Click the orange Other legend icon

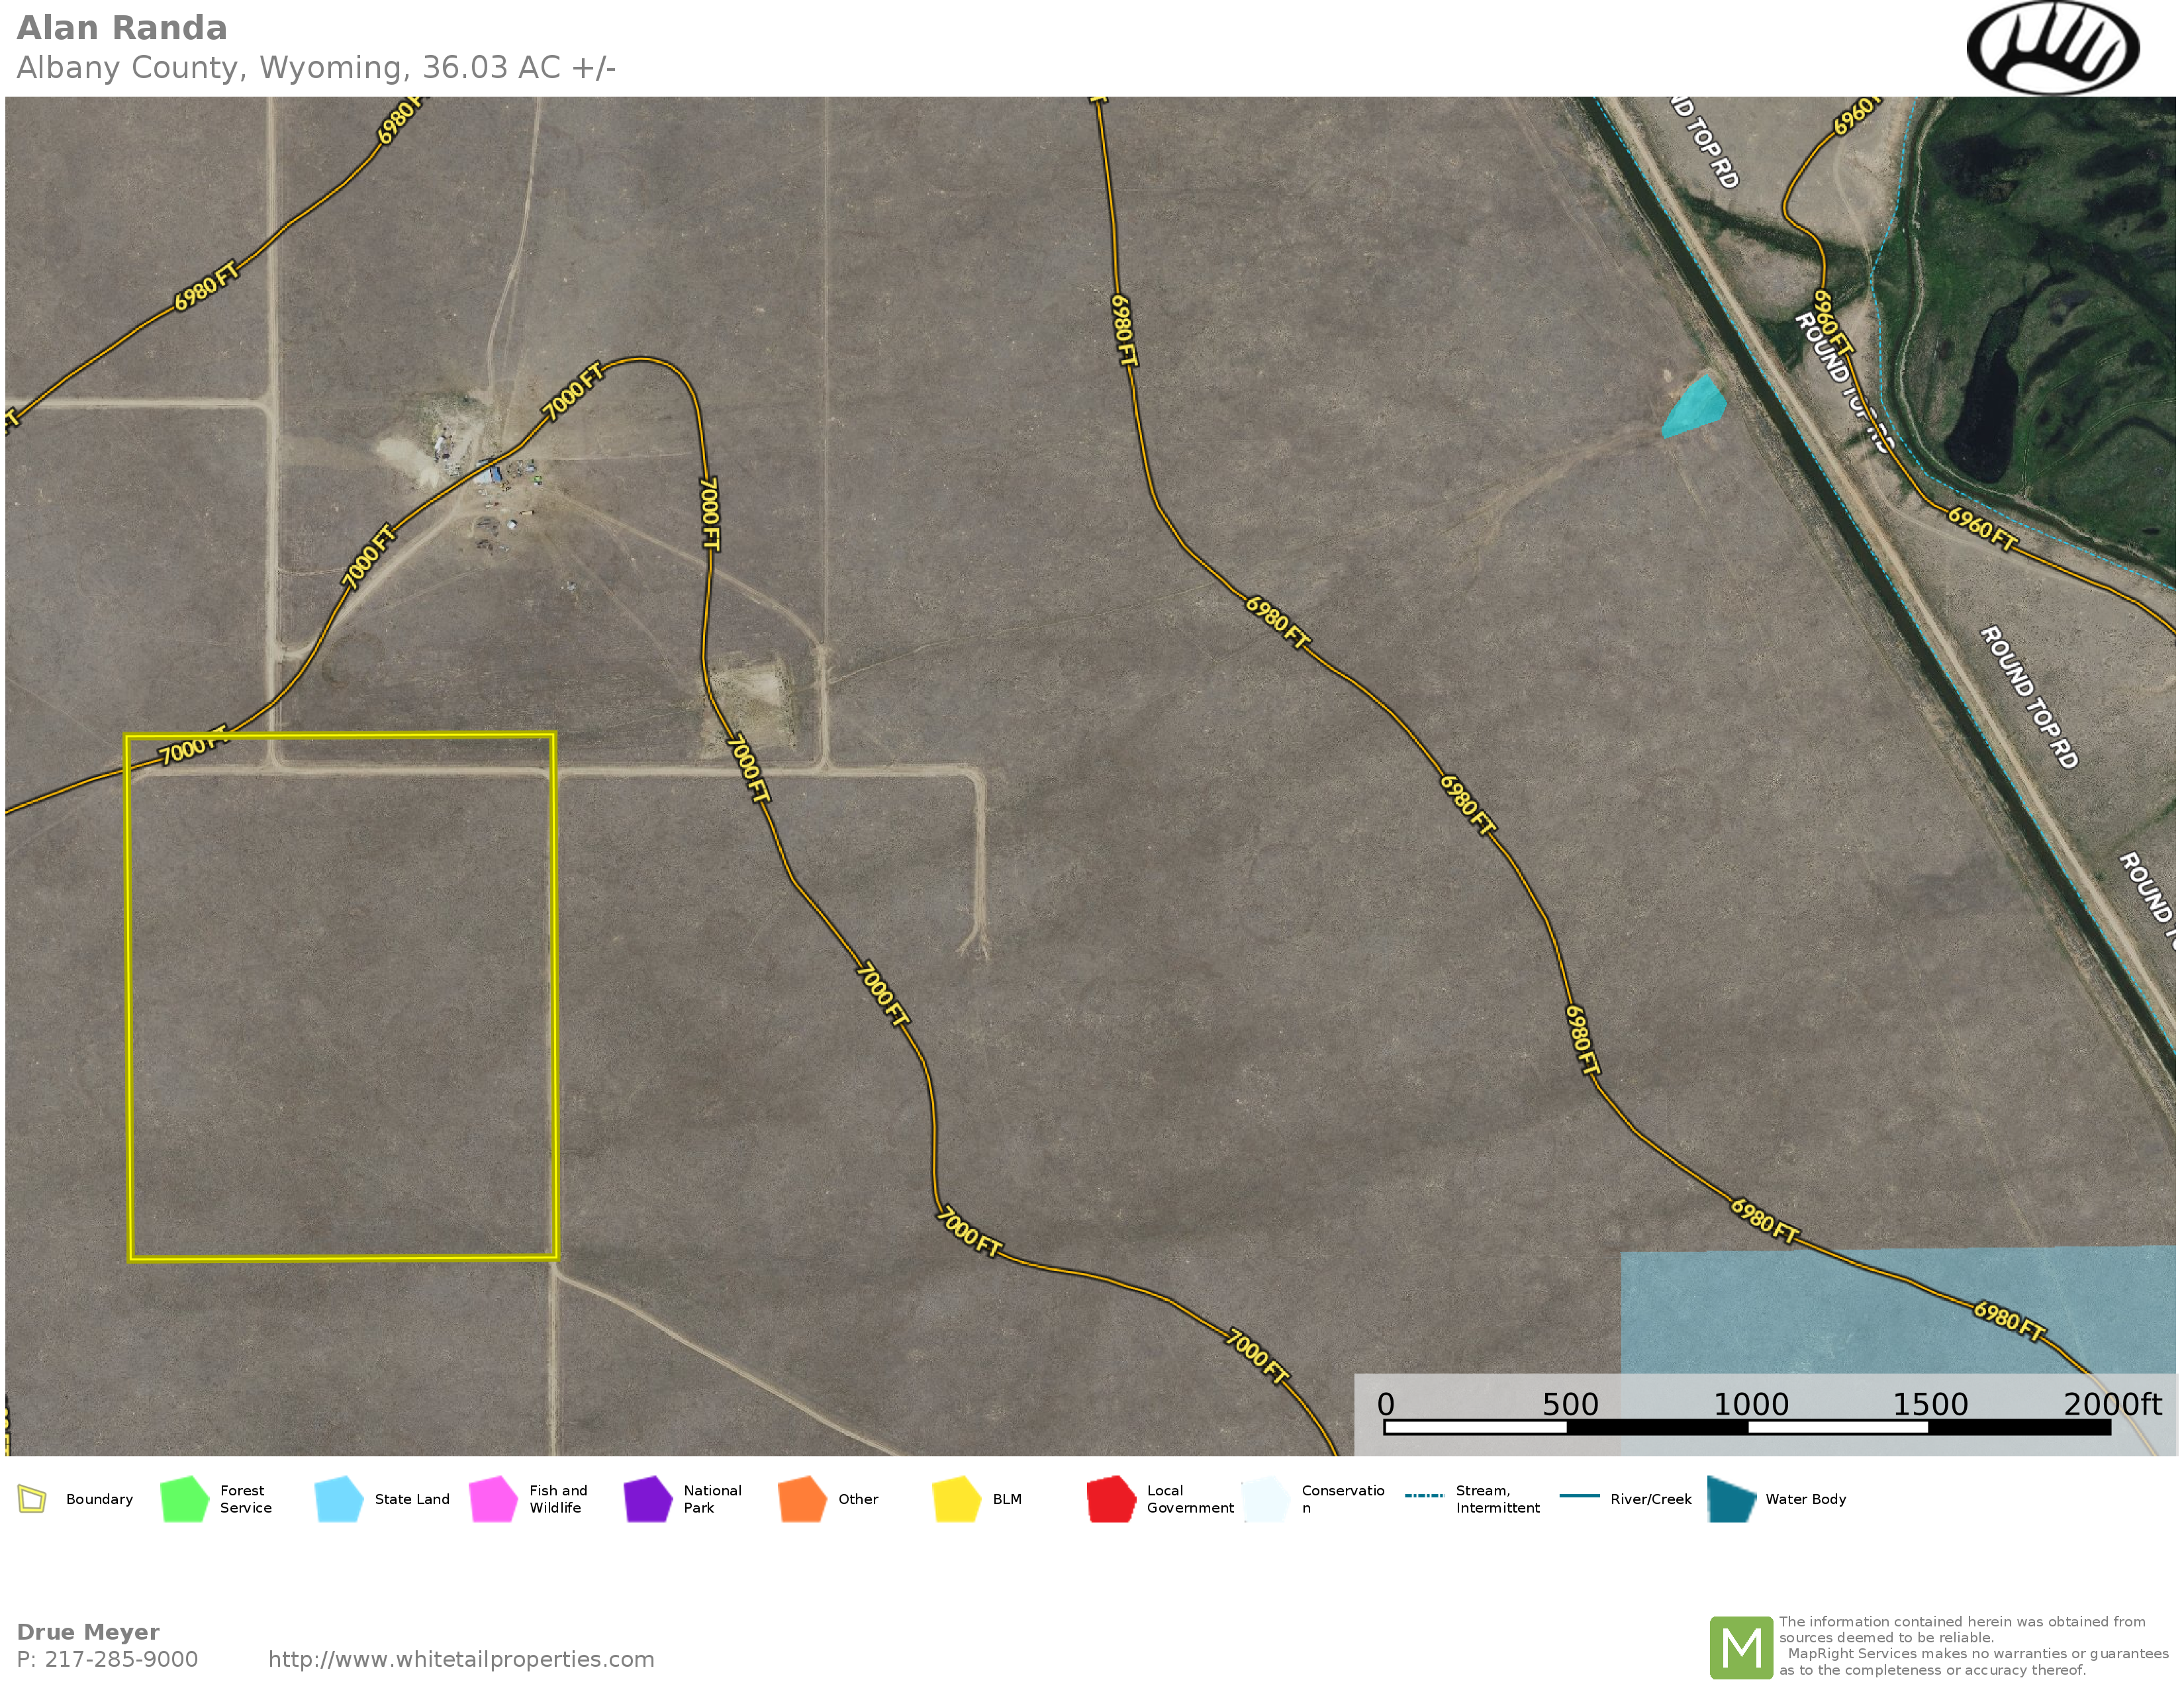802,1499
